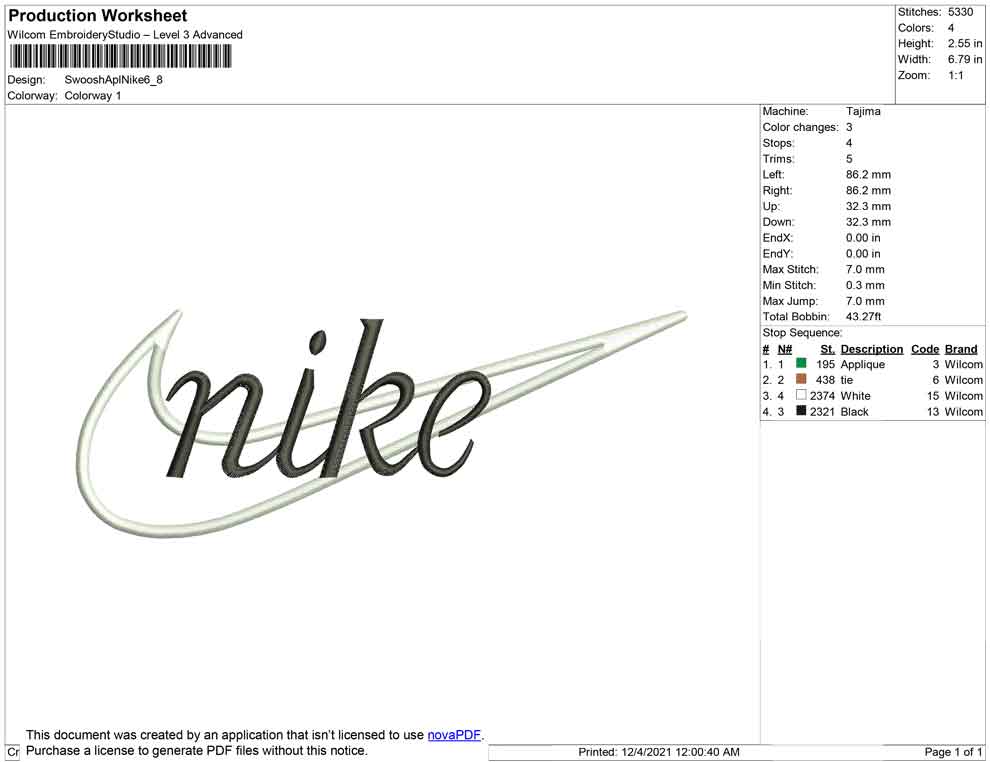Click the Total Bobbin value 43.27ft
The width and height of the screenshot is (990, 762).
[x=863, y=316]
